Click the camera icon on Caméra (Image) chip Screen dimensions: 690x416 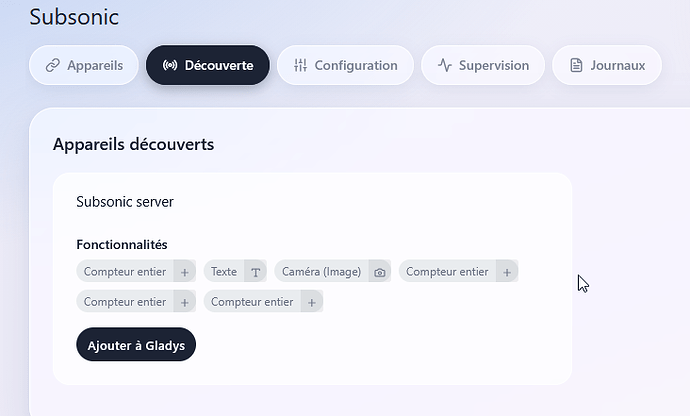tap(380, 272)
